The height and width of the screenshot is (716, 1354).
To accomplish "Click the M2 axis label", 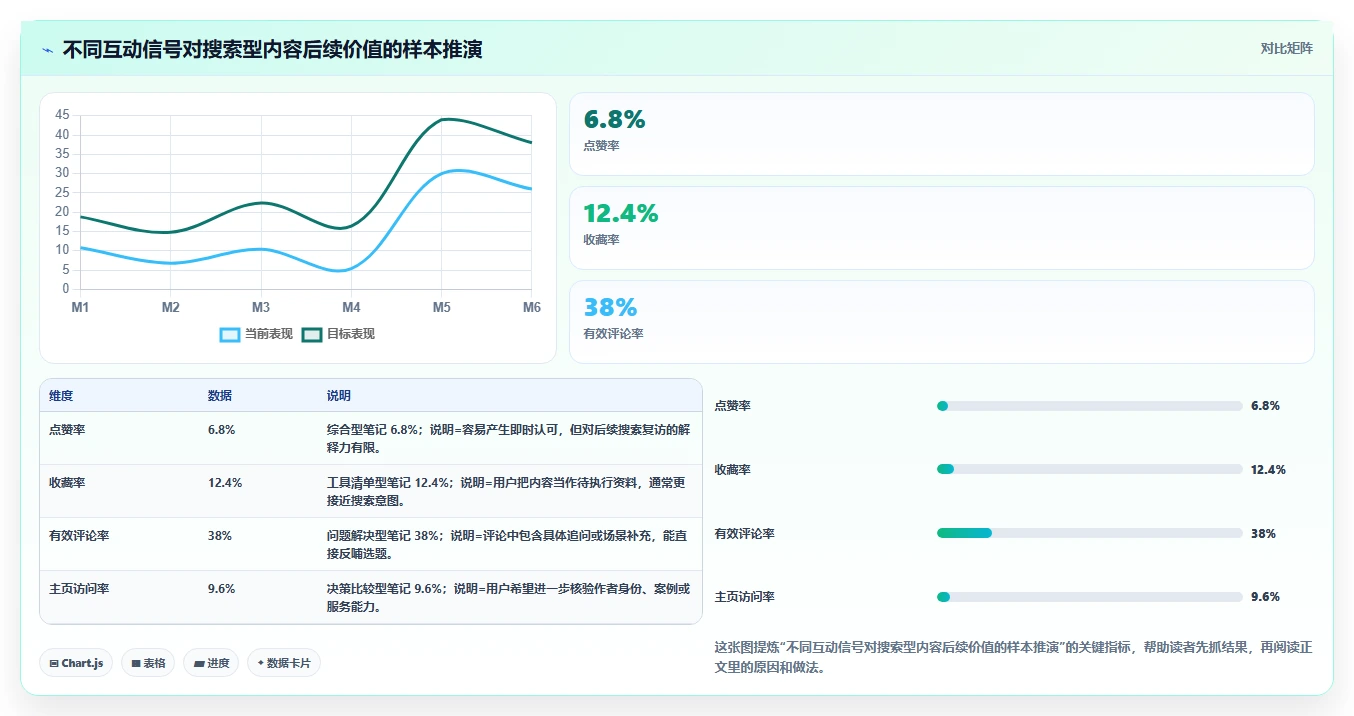I will tap(171, 307).
